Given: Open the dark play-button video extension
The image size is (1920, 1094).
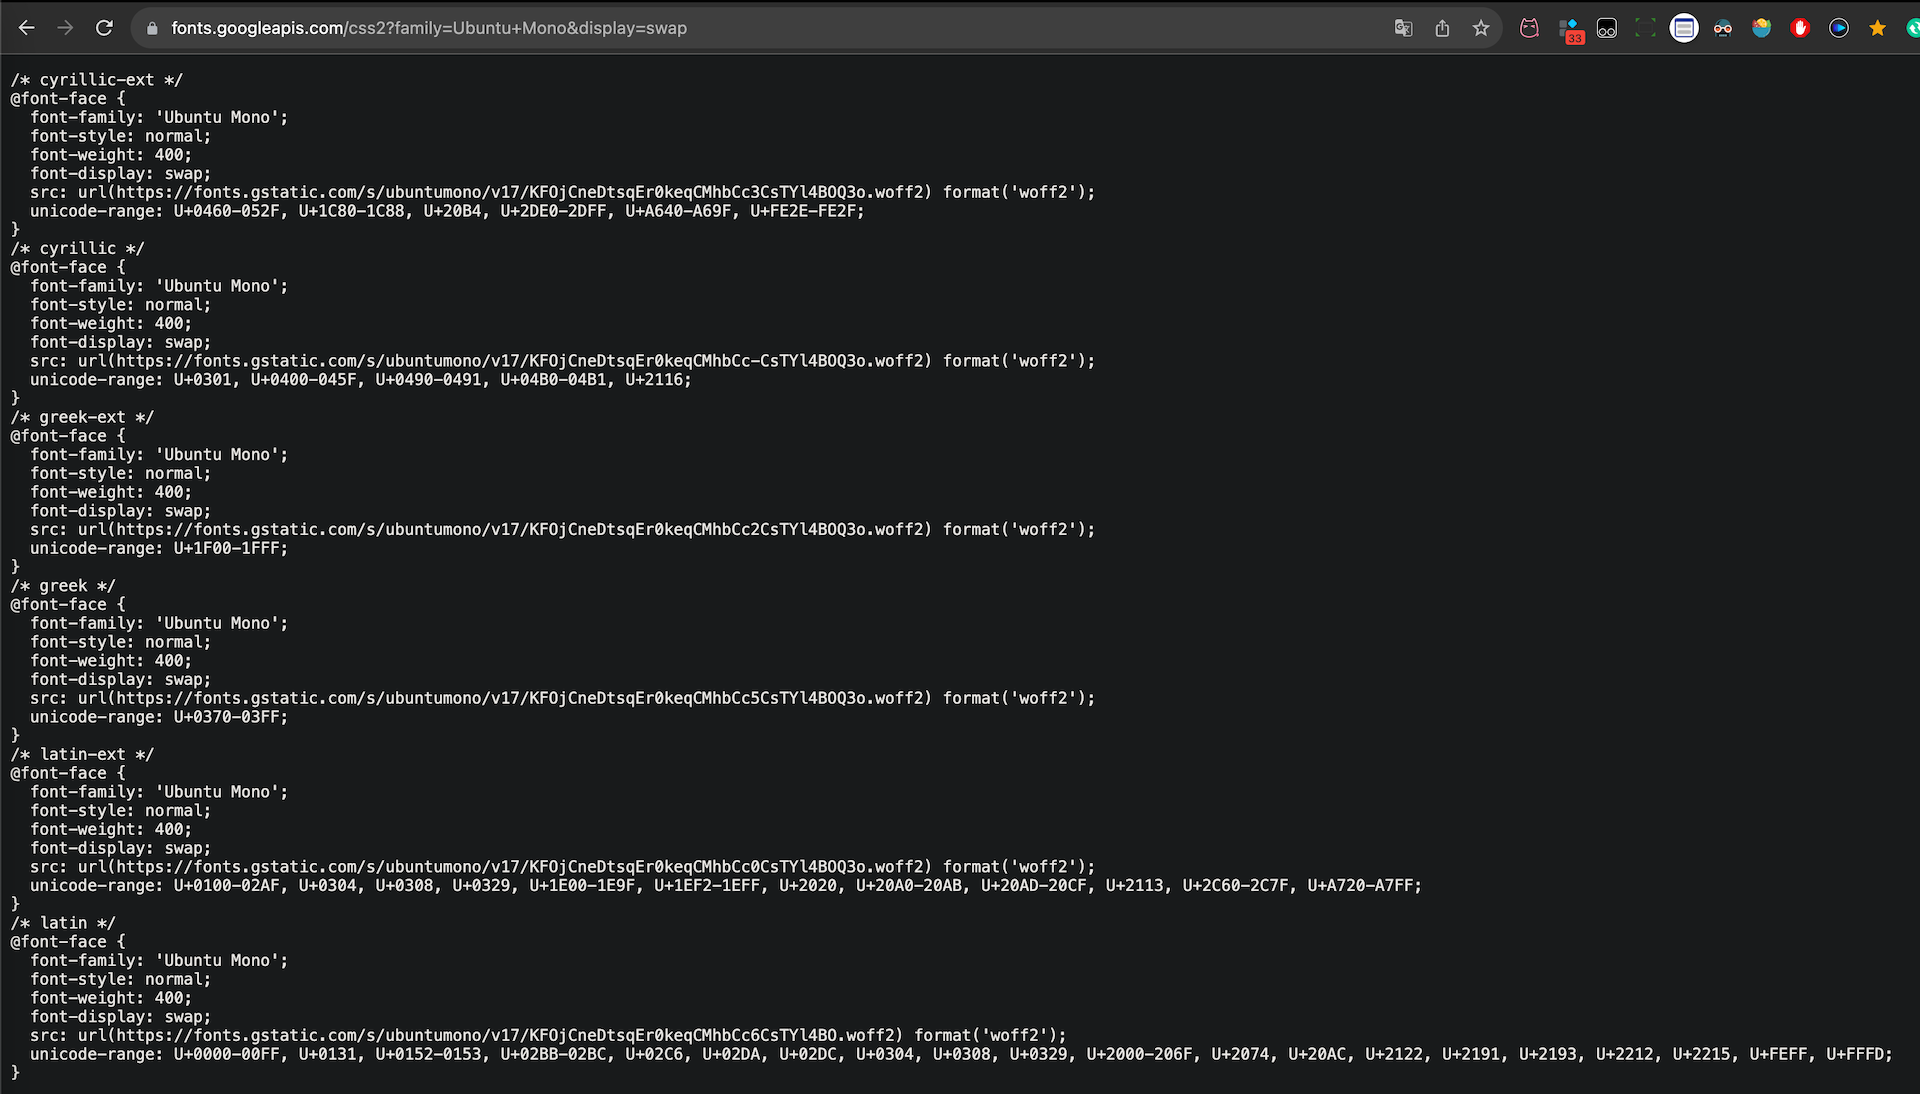Looking at the screenshot, I should 1838,28.
